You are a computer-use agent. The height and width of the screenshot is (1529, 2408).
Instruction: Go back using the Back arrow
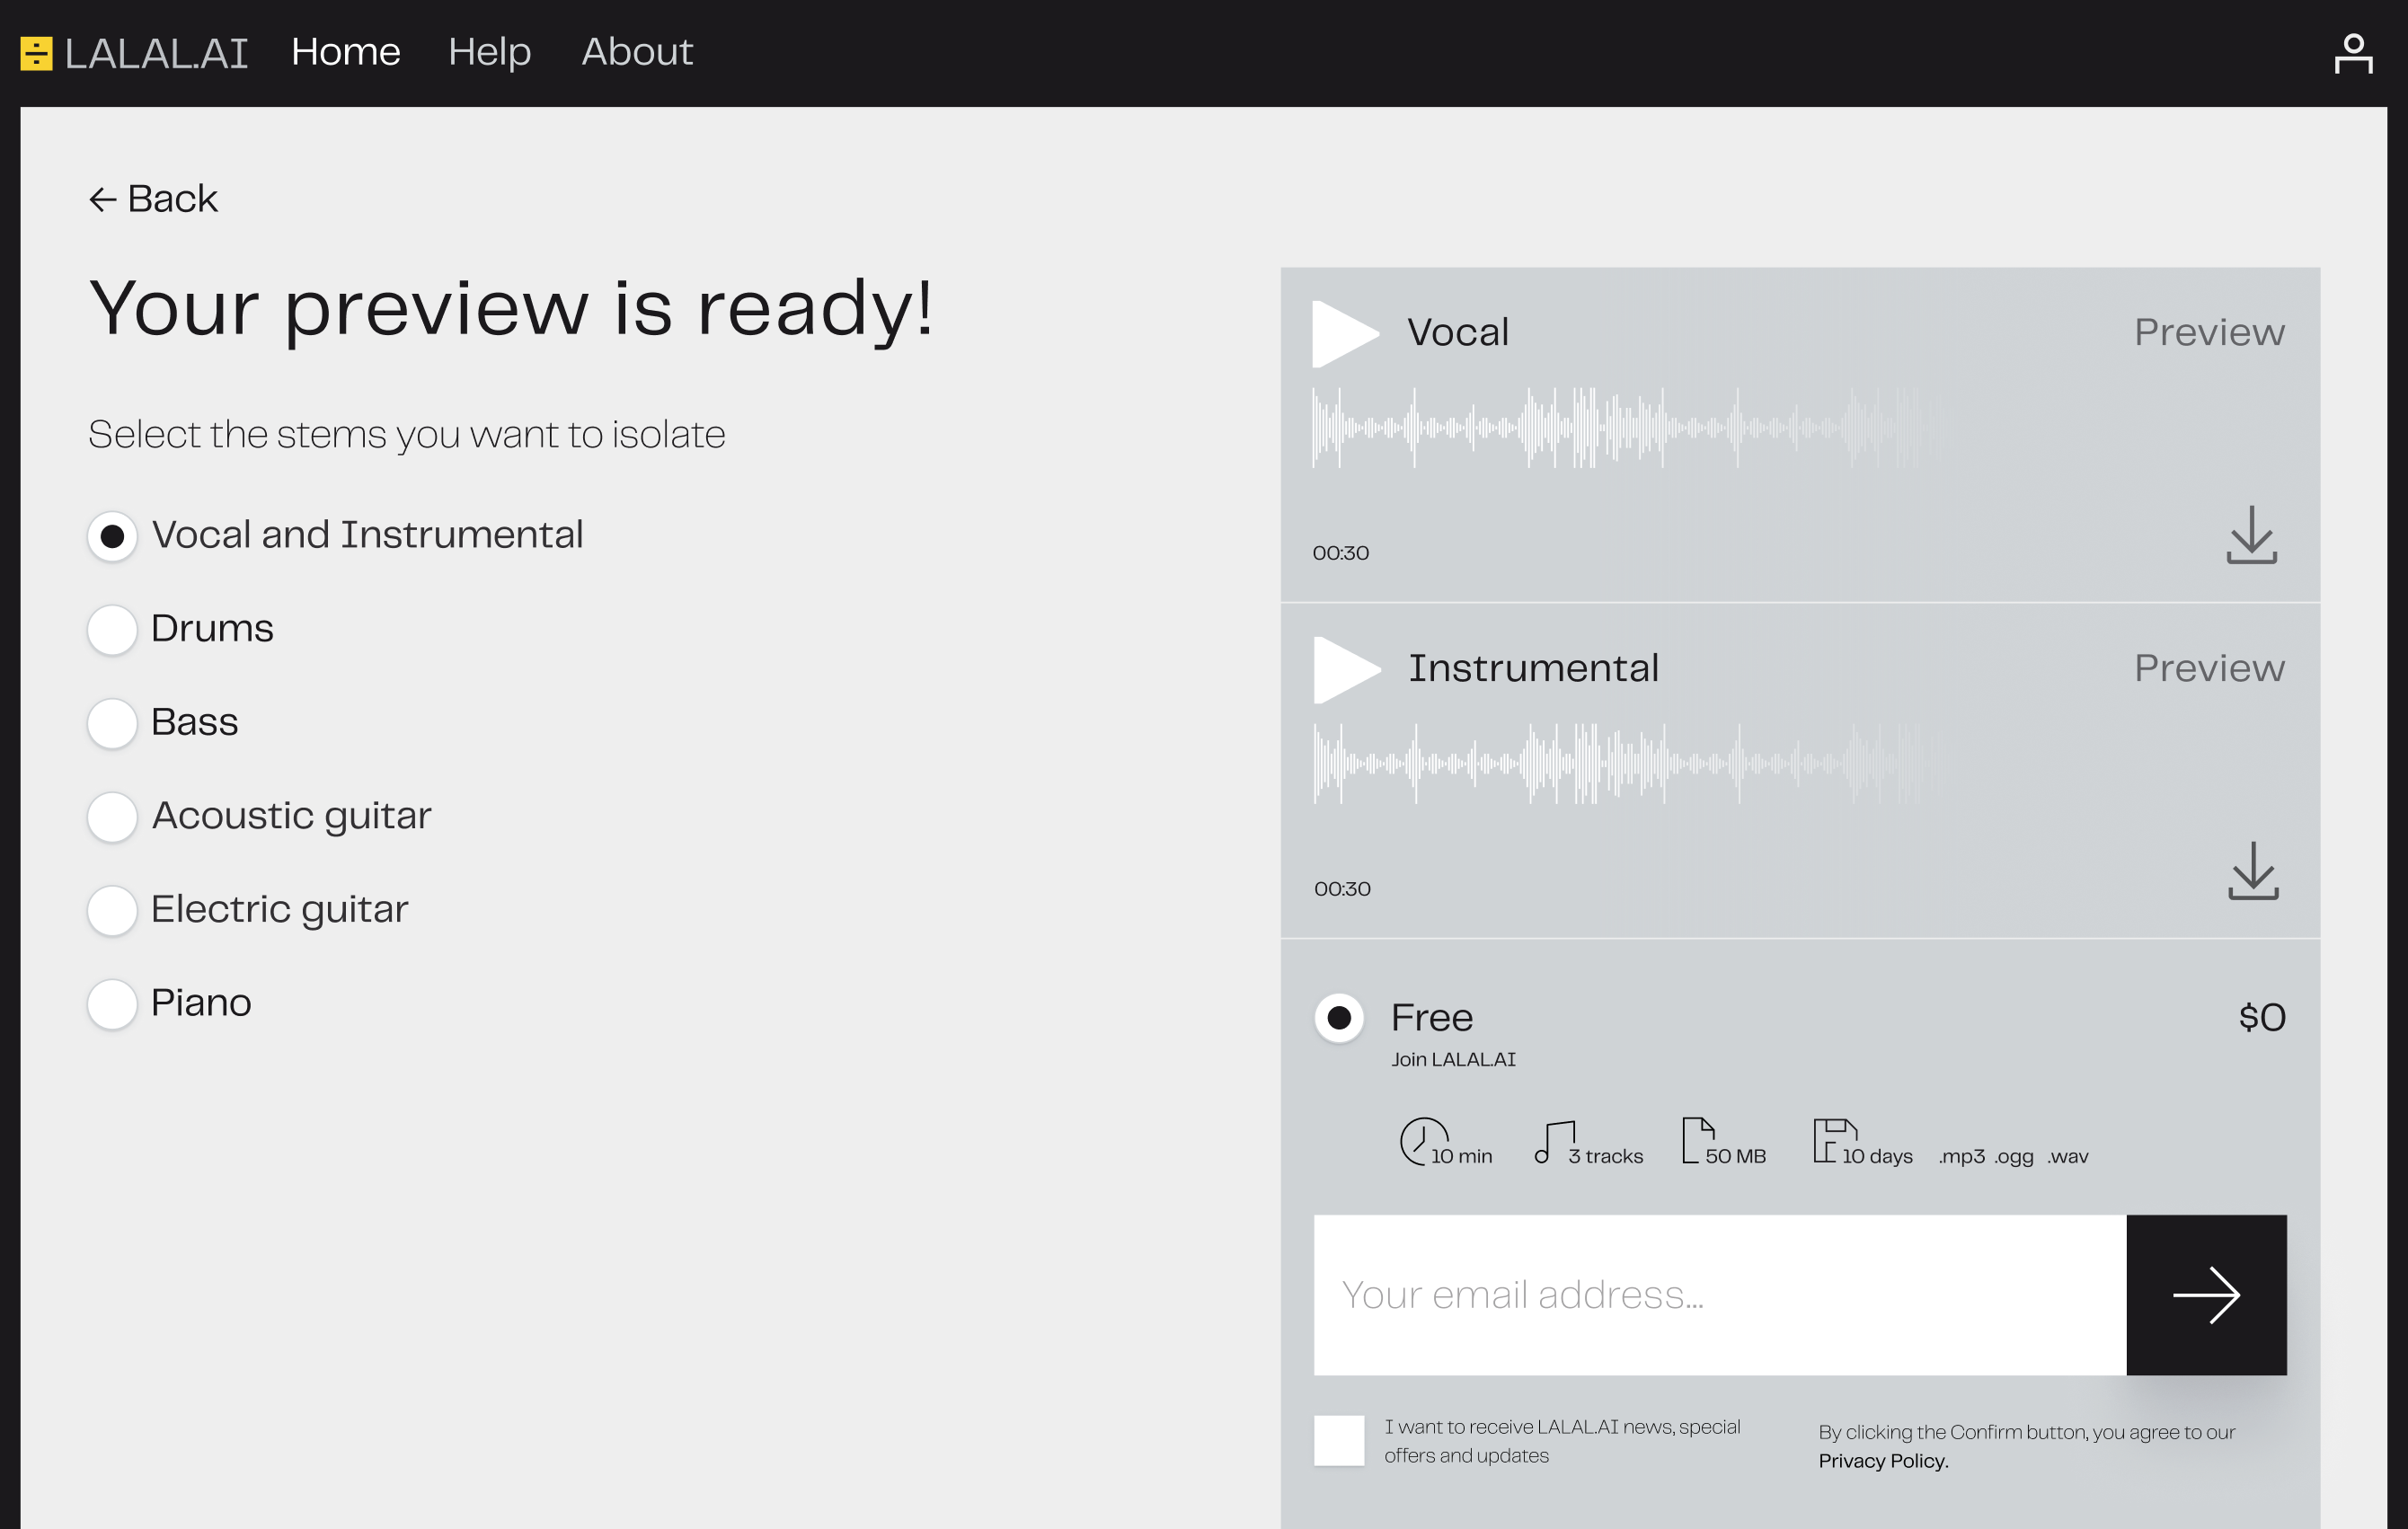[x=153, y=199]
